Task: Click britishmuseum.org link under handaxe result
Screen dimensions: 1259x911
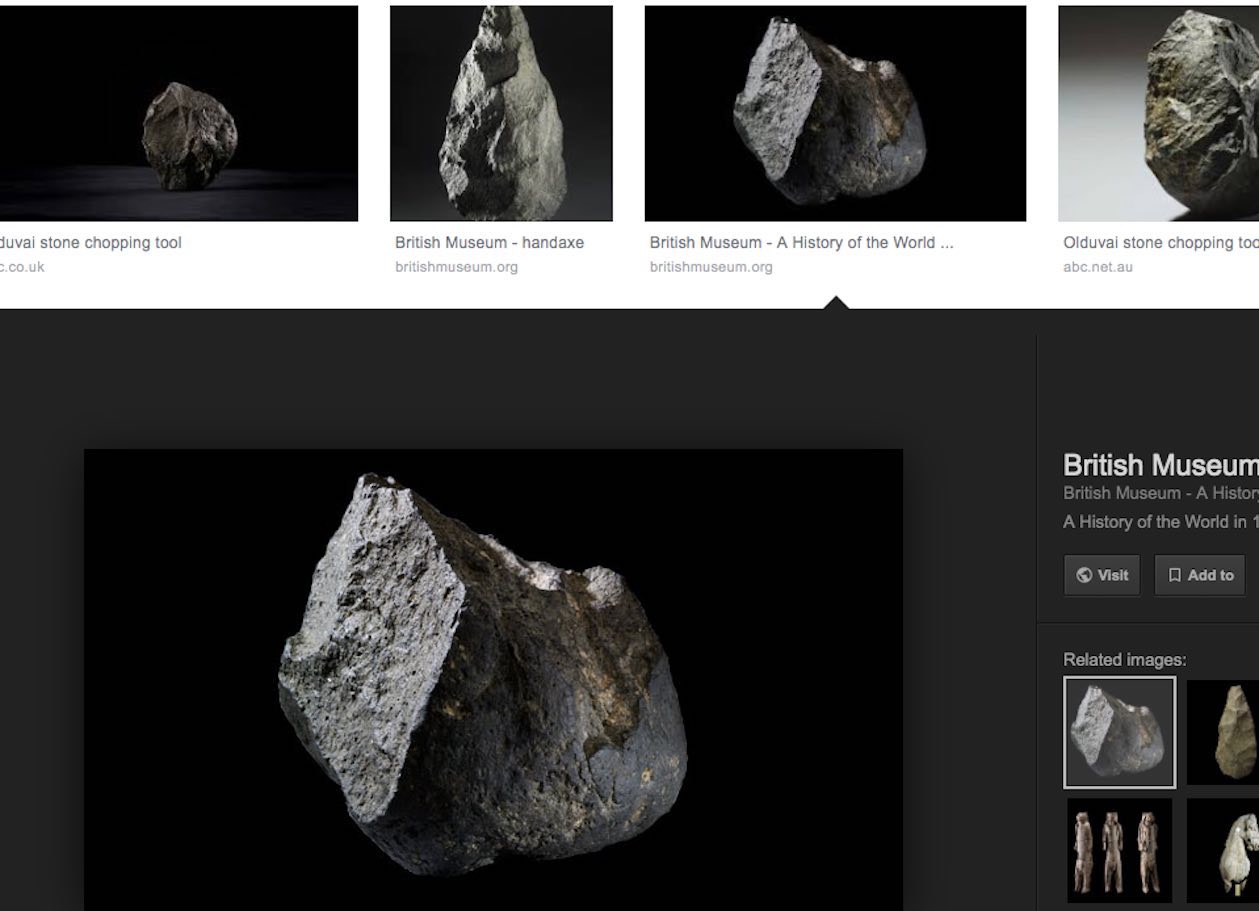Action: [x=456, y=267]
